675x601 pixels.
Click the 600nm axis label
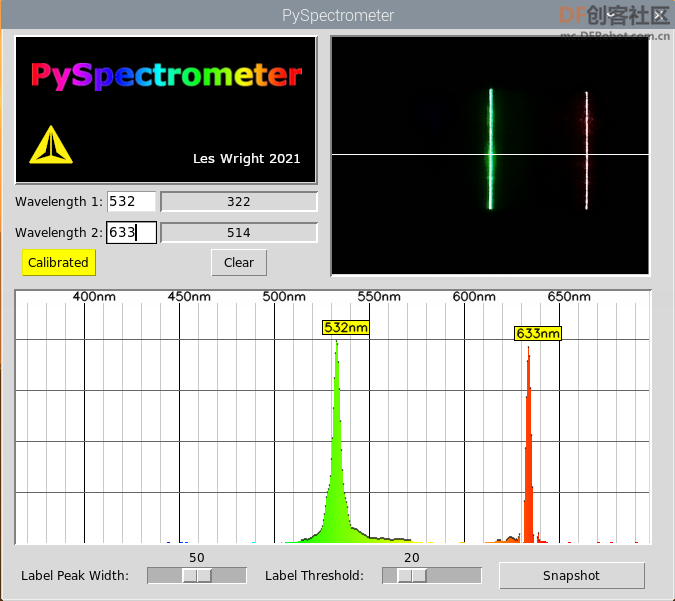click(x=474, y=297)
